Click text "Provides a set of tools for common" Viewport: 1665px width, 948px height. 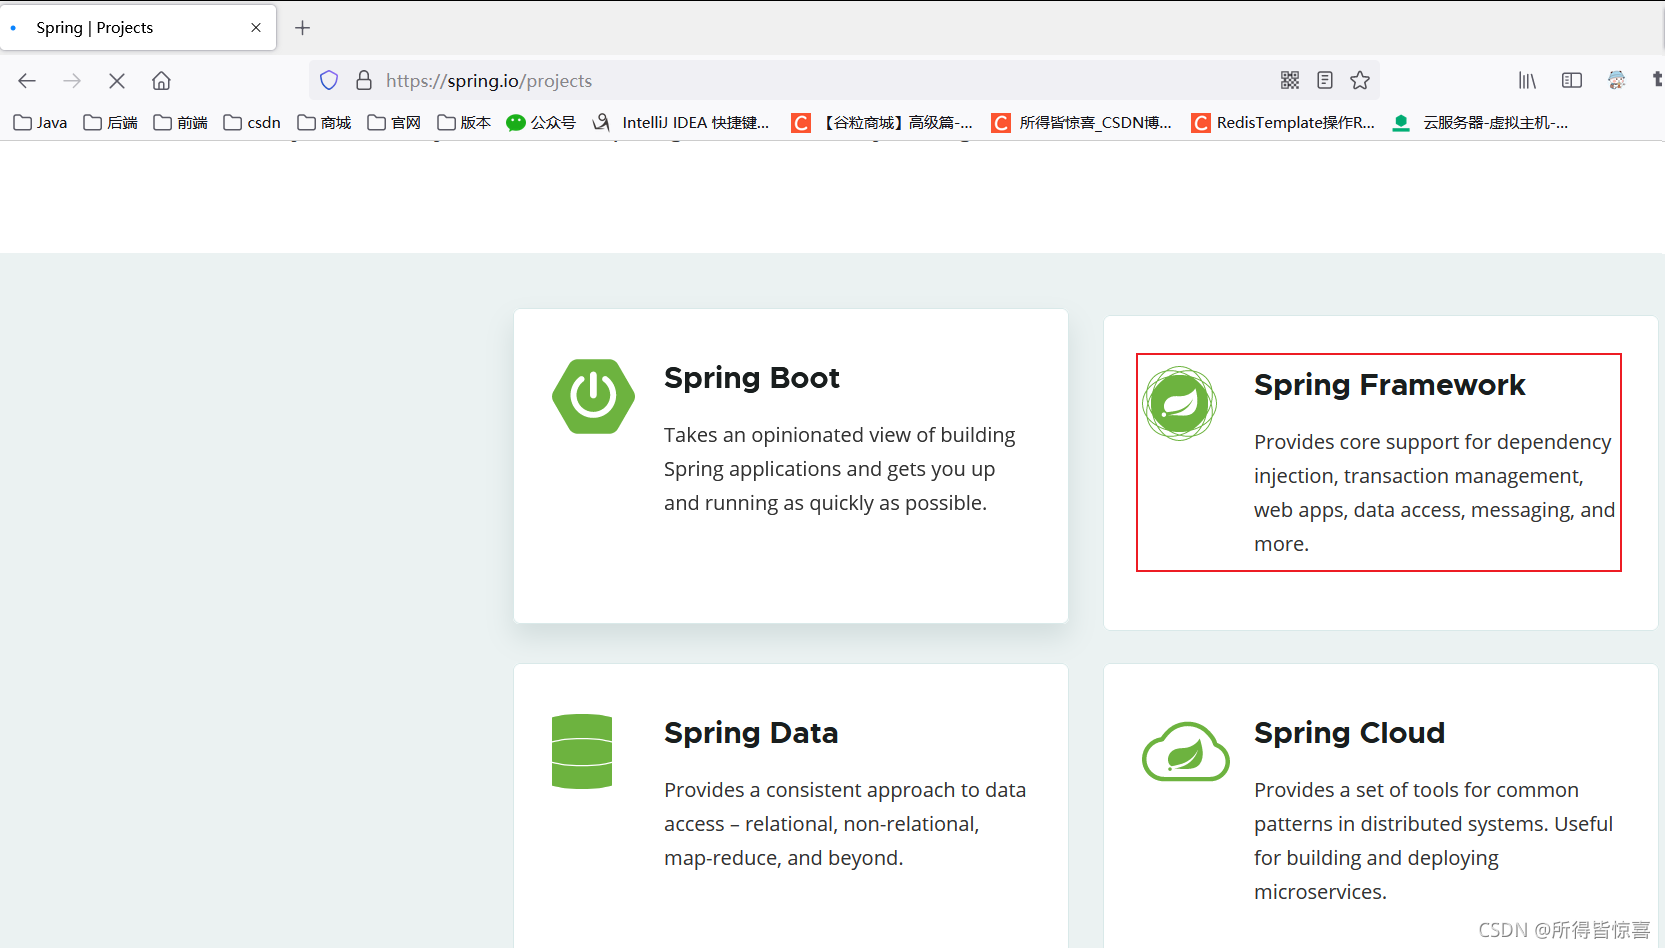point(1416,790)
